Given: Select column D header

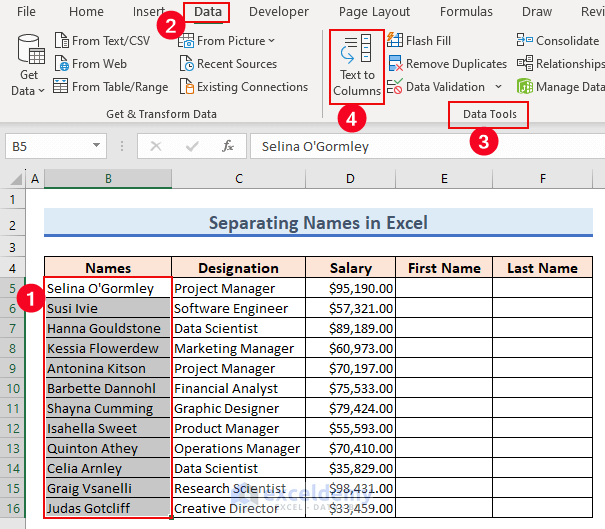Looking at the screenshot, I should pos(350,179).
